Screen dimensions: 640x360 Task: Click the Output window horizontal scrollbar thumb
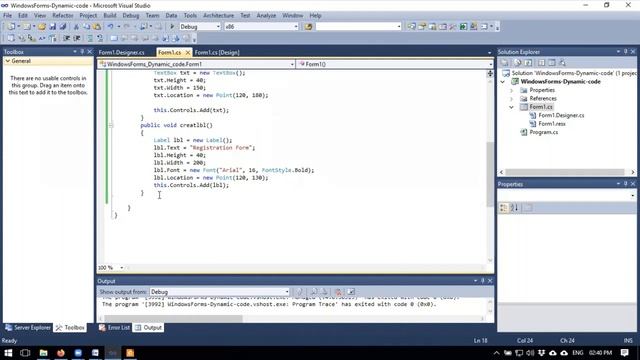(173, 318)
